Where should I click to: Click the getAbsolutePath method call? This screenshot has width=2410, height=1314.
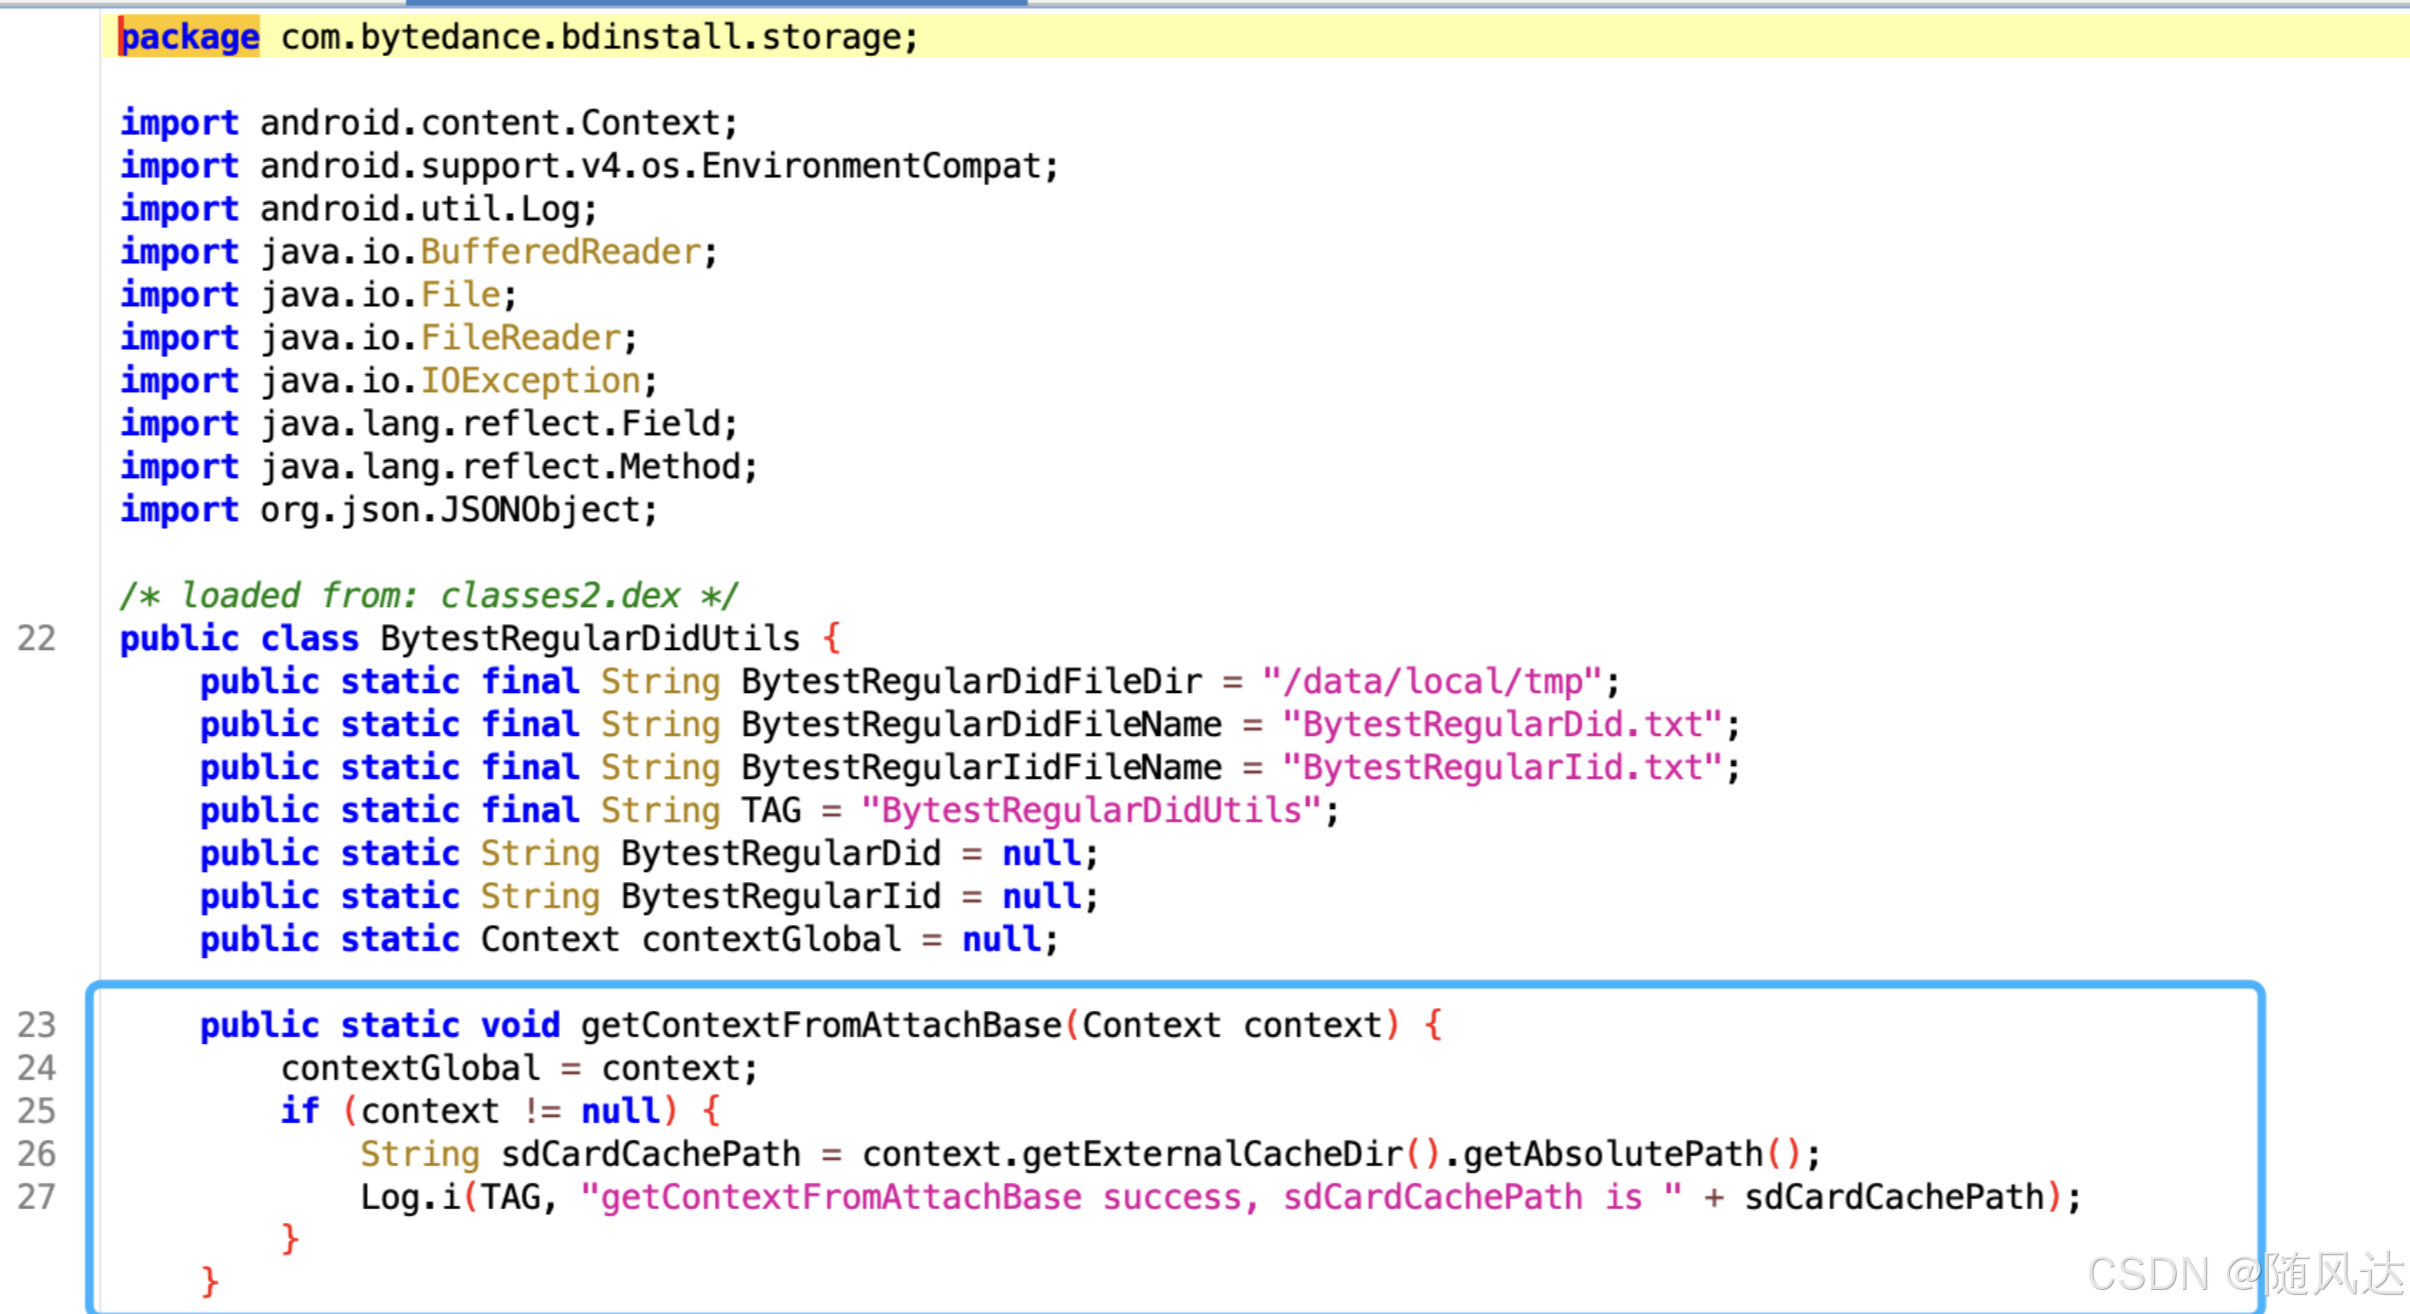point(1612,1155)
